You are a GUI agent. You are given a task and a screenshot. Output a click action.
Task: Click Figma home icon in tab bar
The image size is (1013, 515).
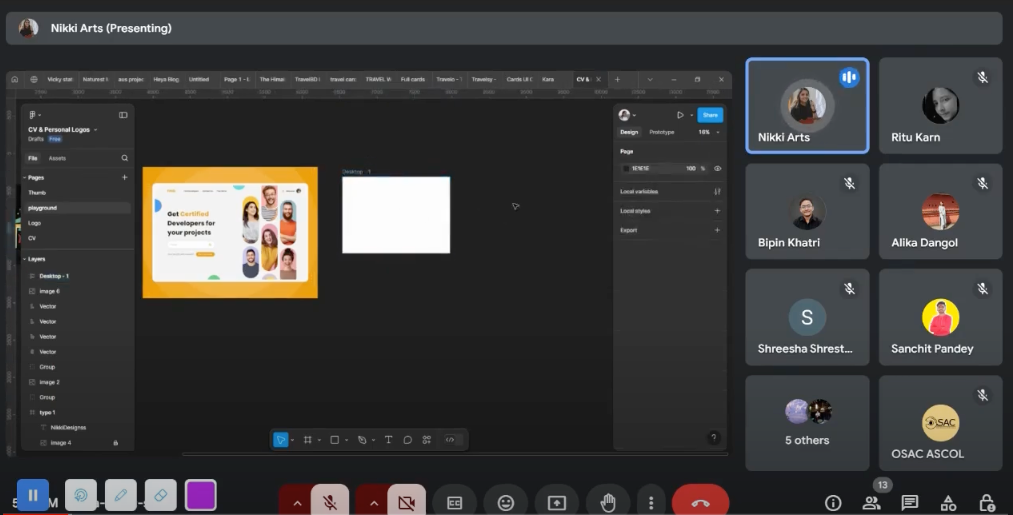(15, 79)
